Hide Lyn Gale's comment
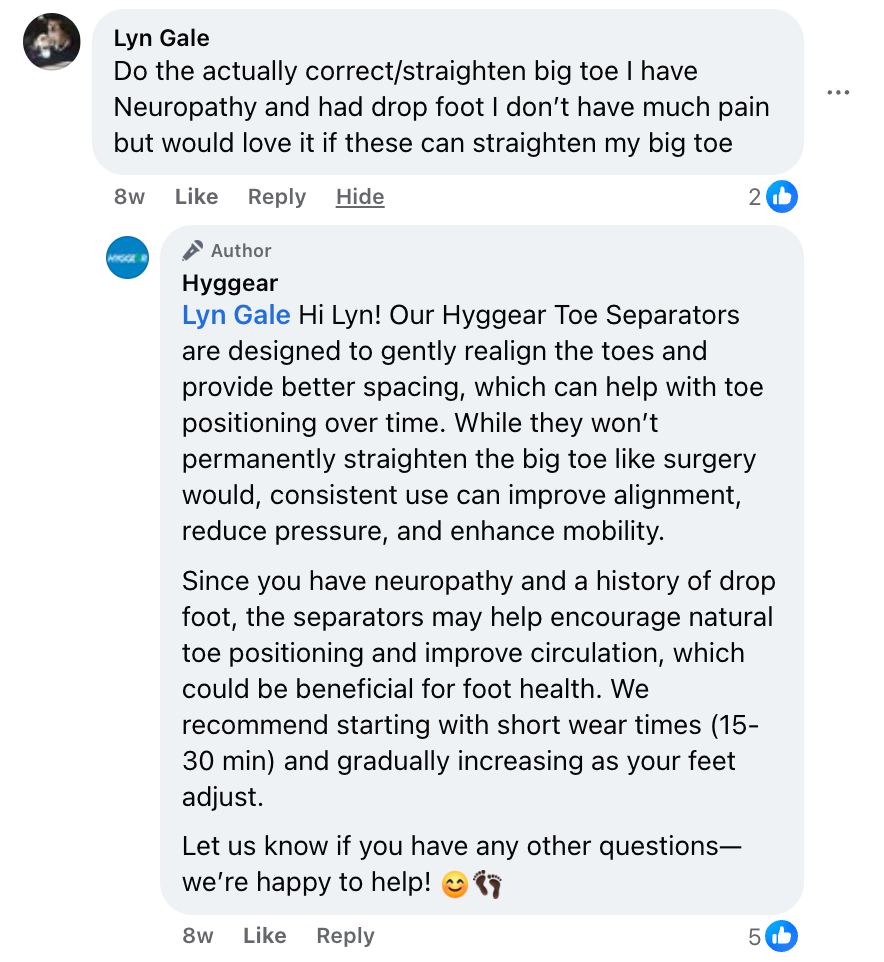Screen dimensions: 884x962 coord(360,197)
